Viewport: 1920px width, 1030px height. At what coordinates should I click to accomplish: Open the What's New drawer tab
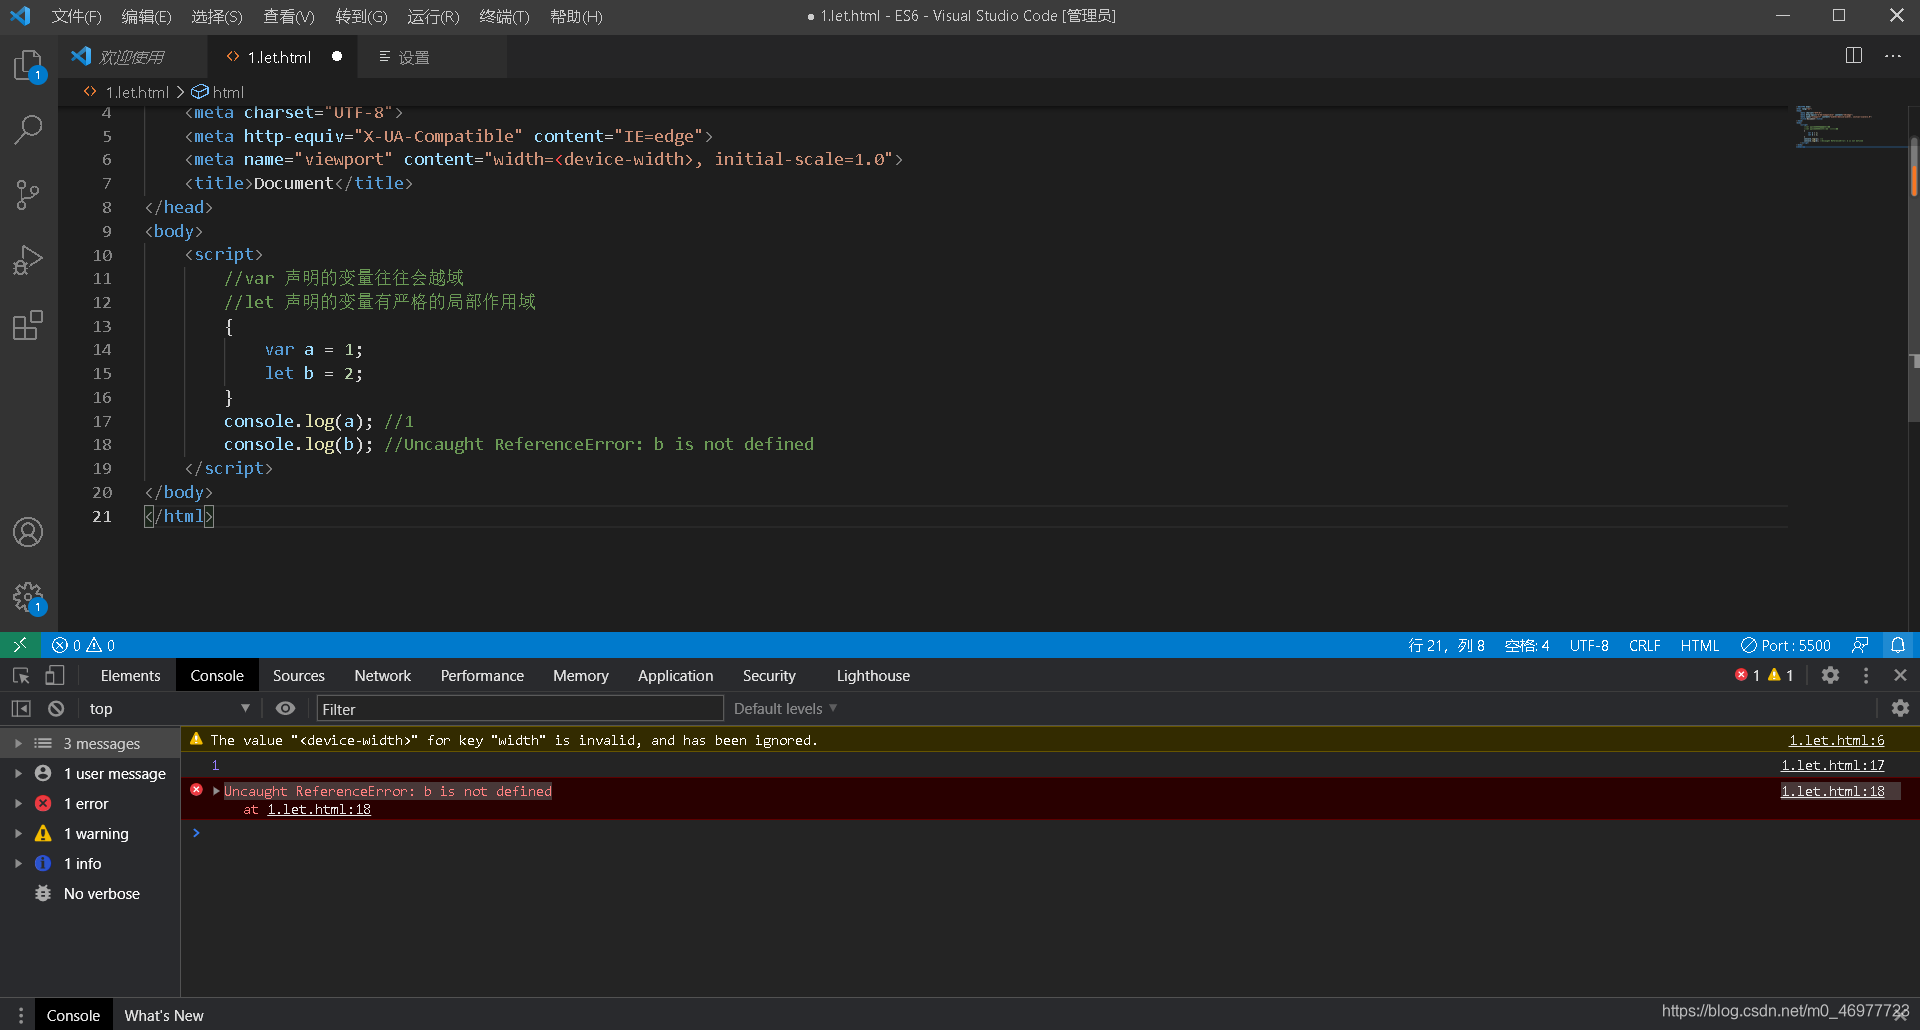164,1015
